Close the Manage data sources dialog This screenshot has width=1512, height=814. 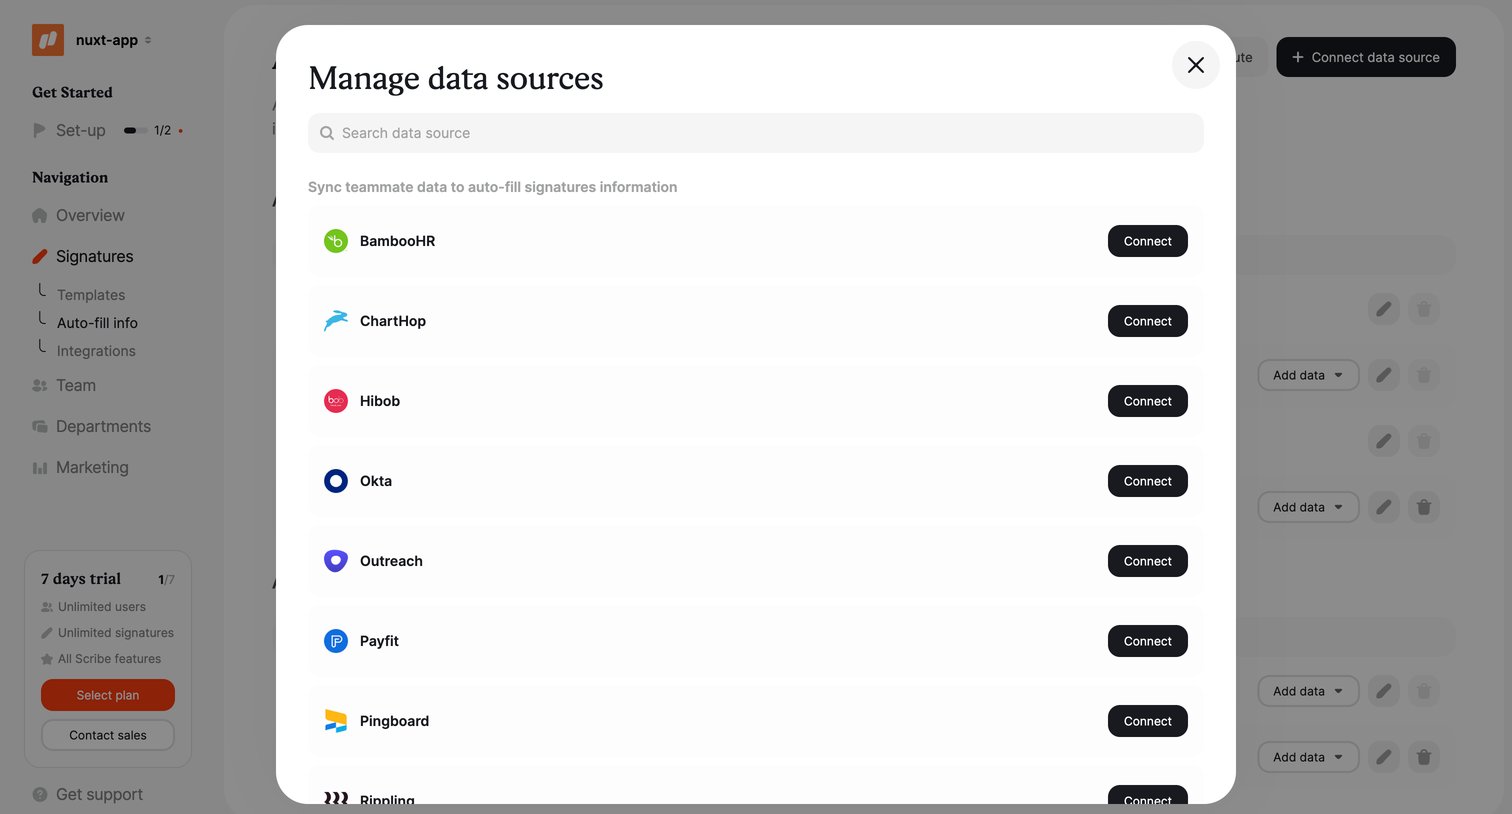(1195, 65)
